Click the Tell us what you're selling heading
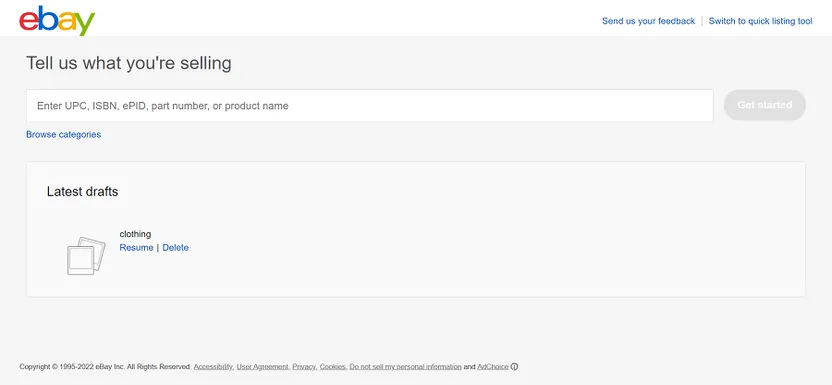 [129, 64]
